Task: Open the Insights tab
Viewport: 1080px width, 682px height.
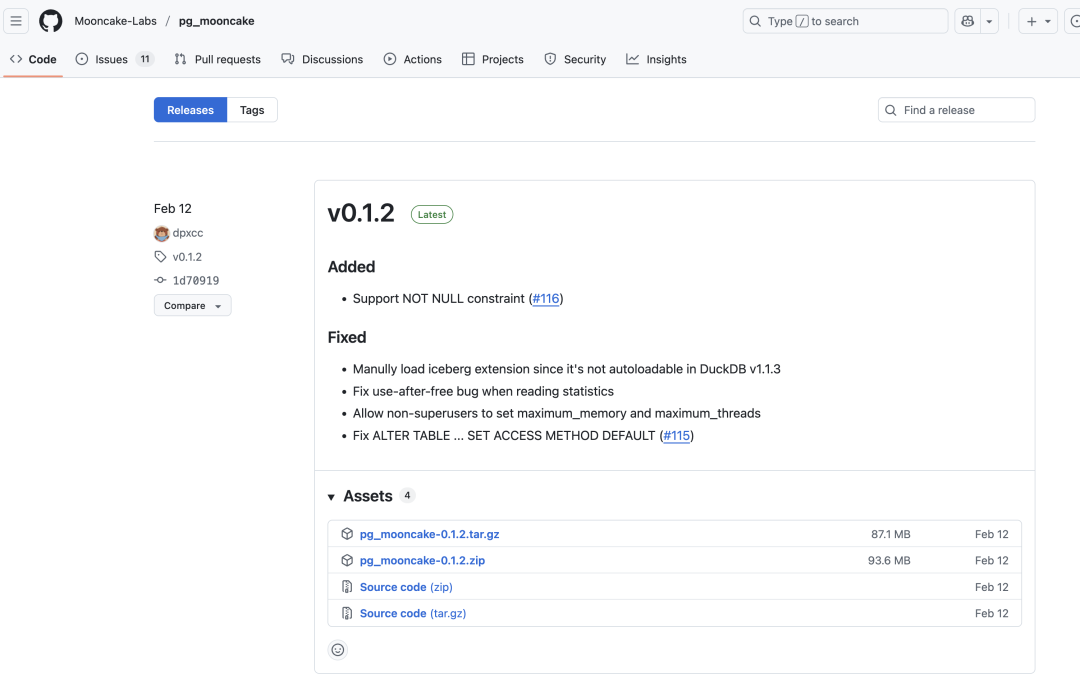Action: pyautogui.click(x=656, y=60)
